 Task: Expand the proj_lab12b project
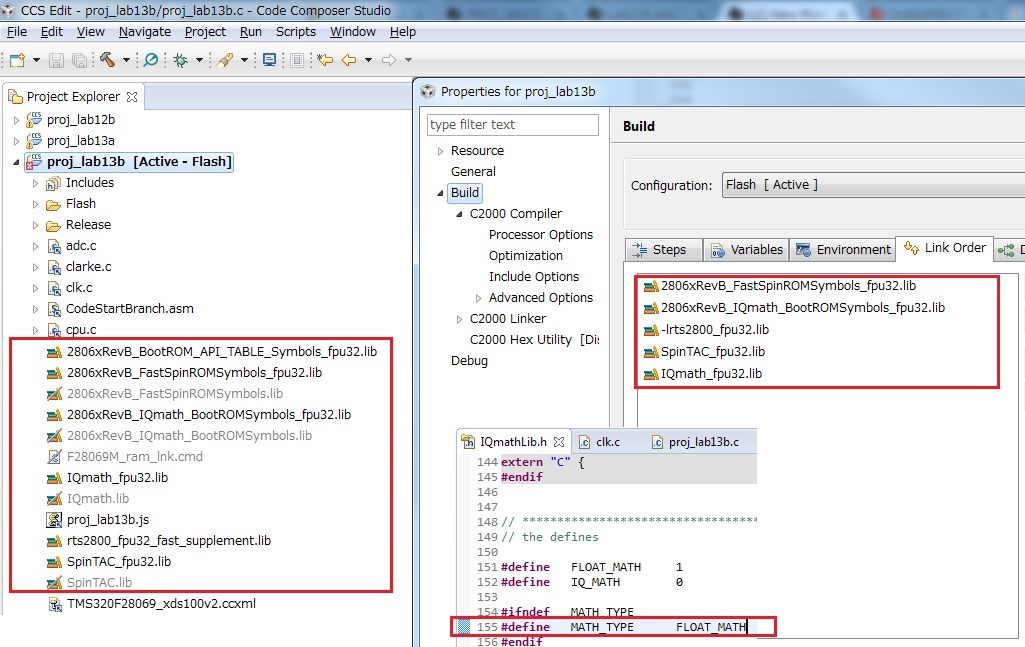16,120
